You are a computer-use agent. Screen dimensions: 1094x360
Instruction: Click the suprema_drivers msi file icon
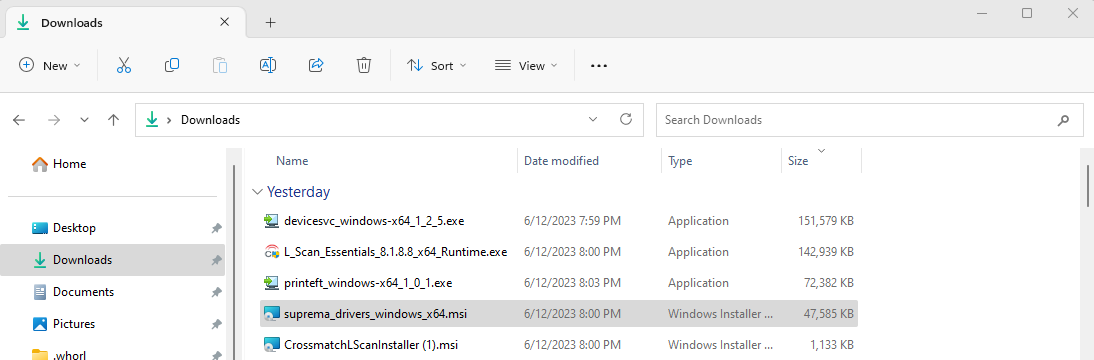(x=271, y=314)
